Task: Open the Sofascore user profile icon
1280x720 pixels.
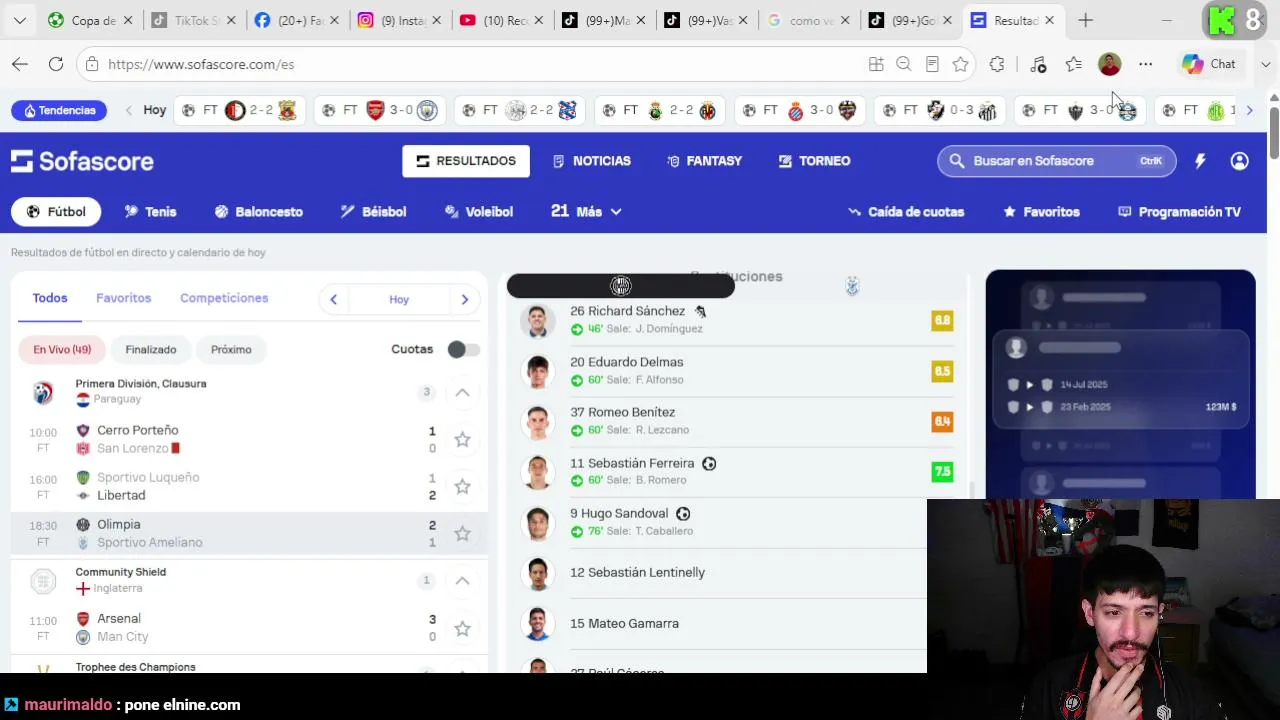Action: click(x=1240, y=161)
